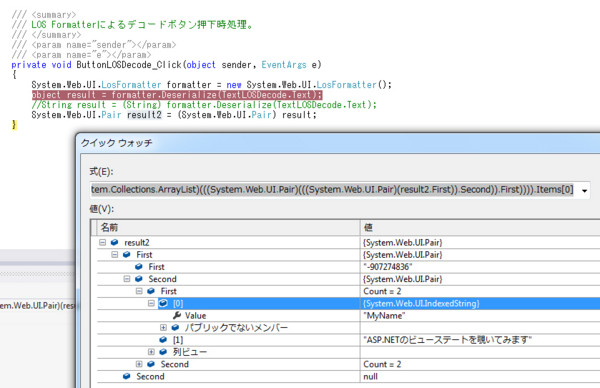This screenshot has height=388, width=600.
Task: Select the [1] row name
Action: [x=178, y=340]
